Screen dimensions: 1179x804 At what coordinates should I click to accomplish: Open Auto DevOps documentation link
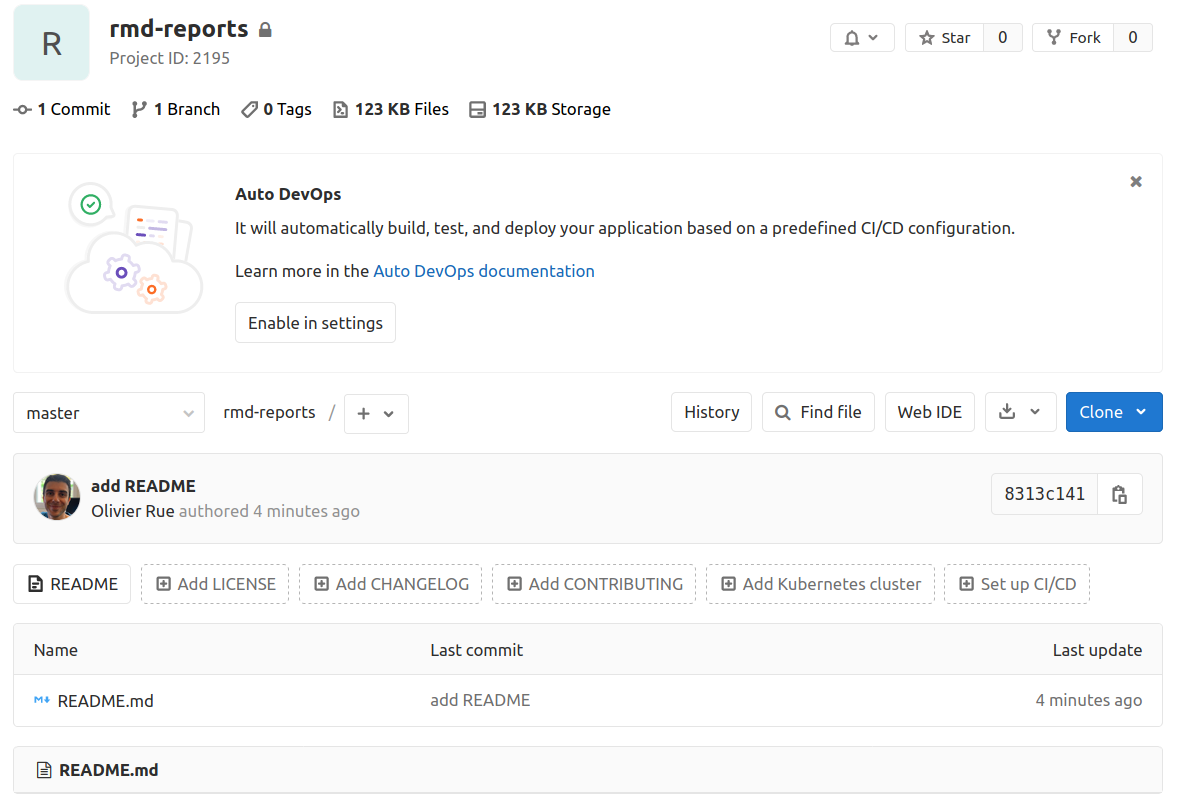click(483, 271)
